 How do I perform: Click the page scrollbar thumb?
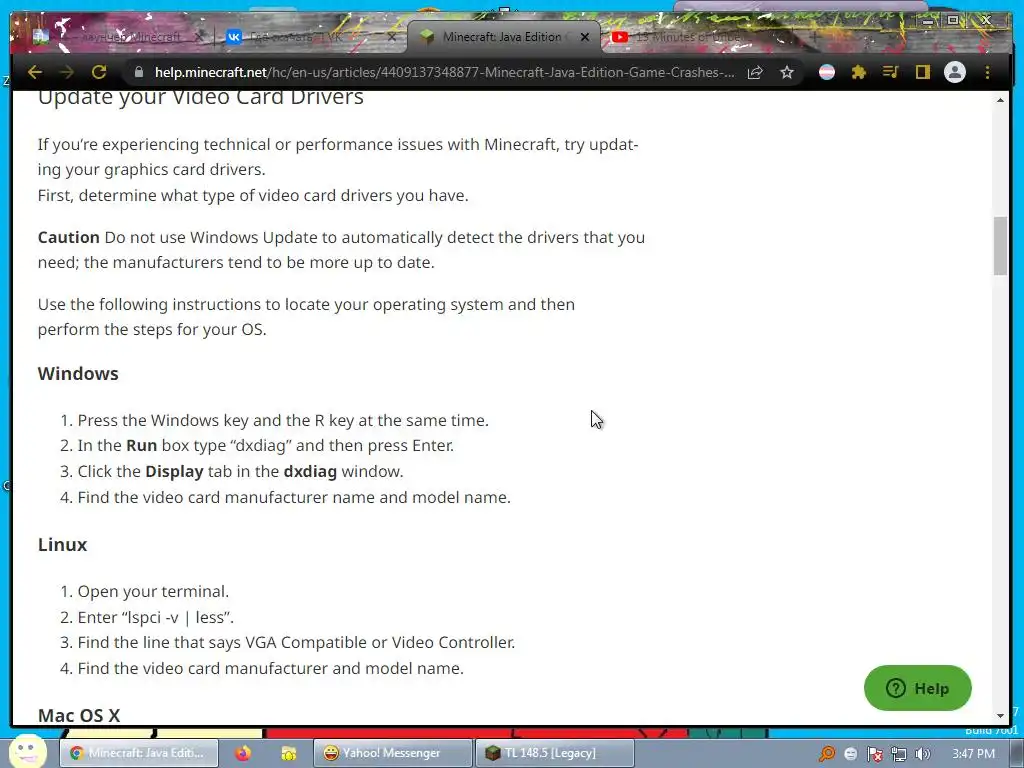coord(1000,246)
